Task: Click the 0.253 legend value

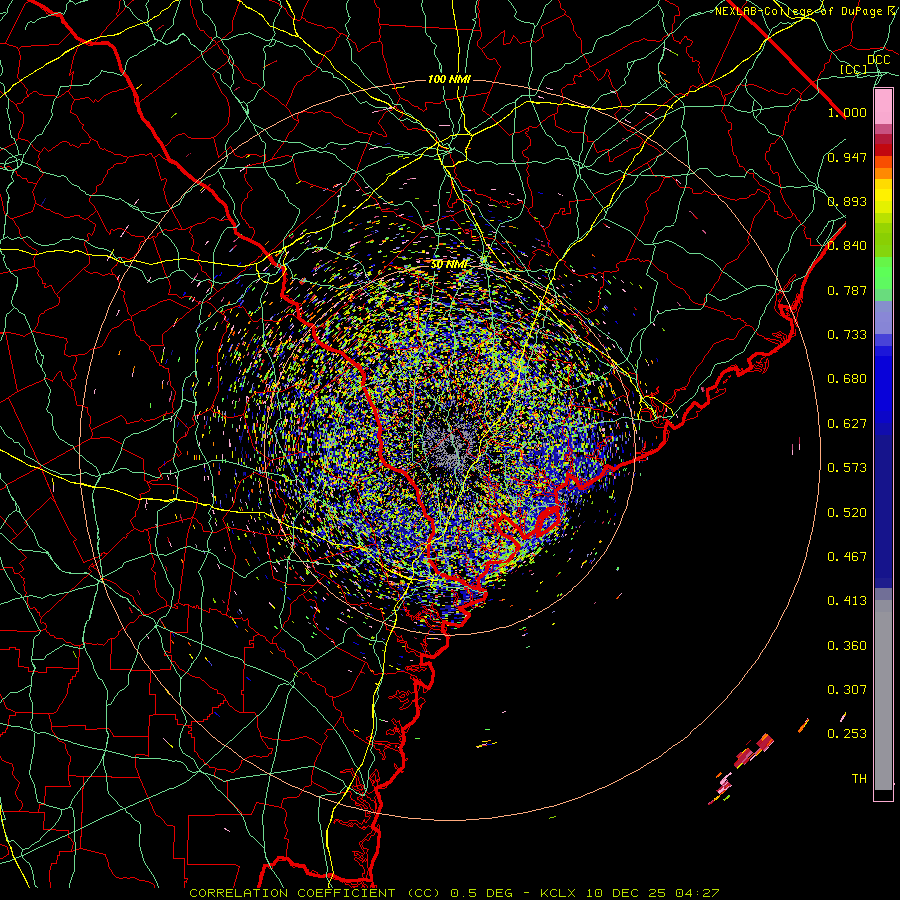Action: point(847,734)
